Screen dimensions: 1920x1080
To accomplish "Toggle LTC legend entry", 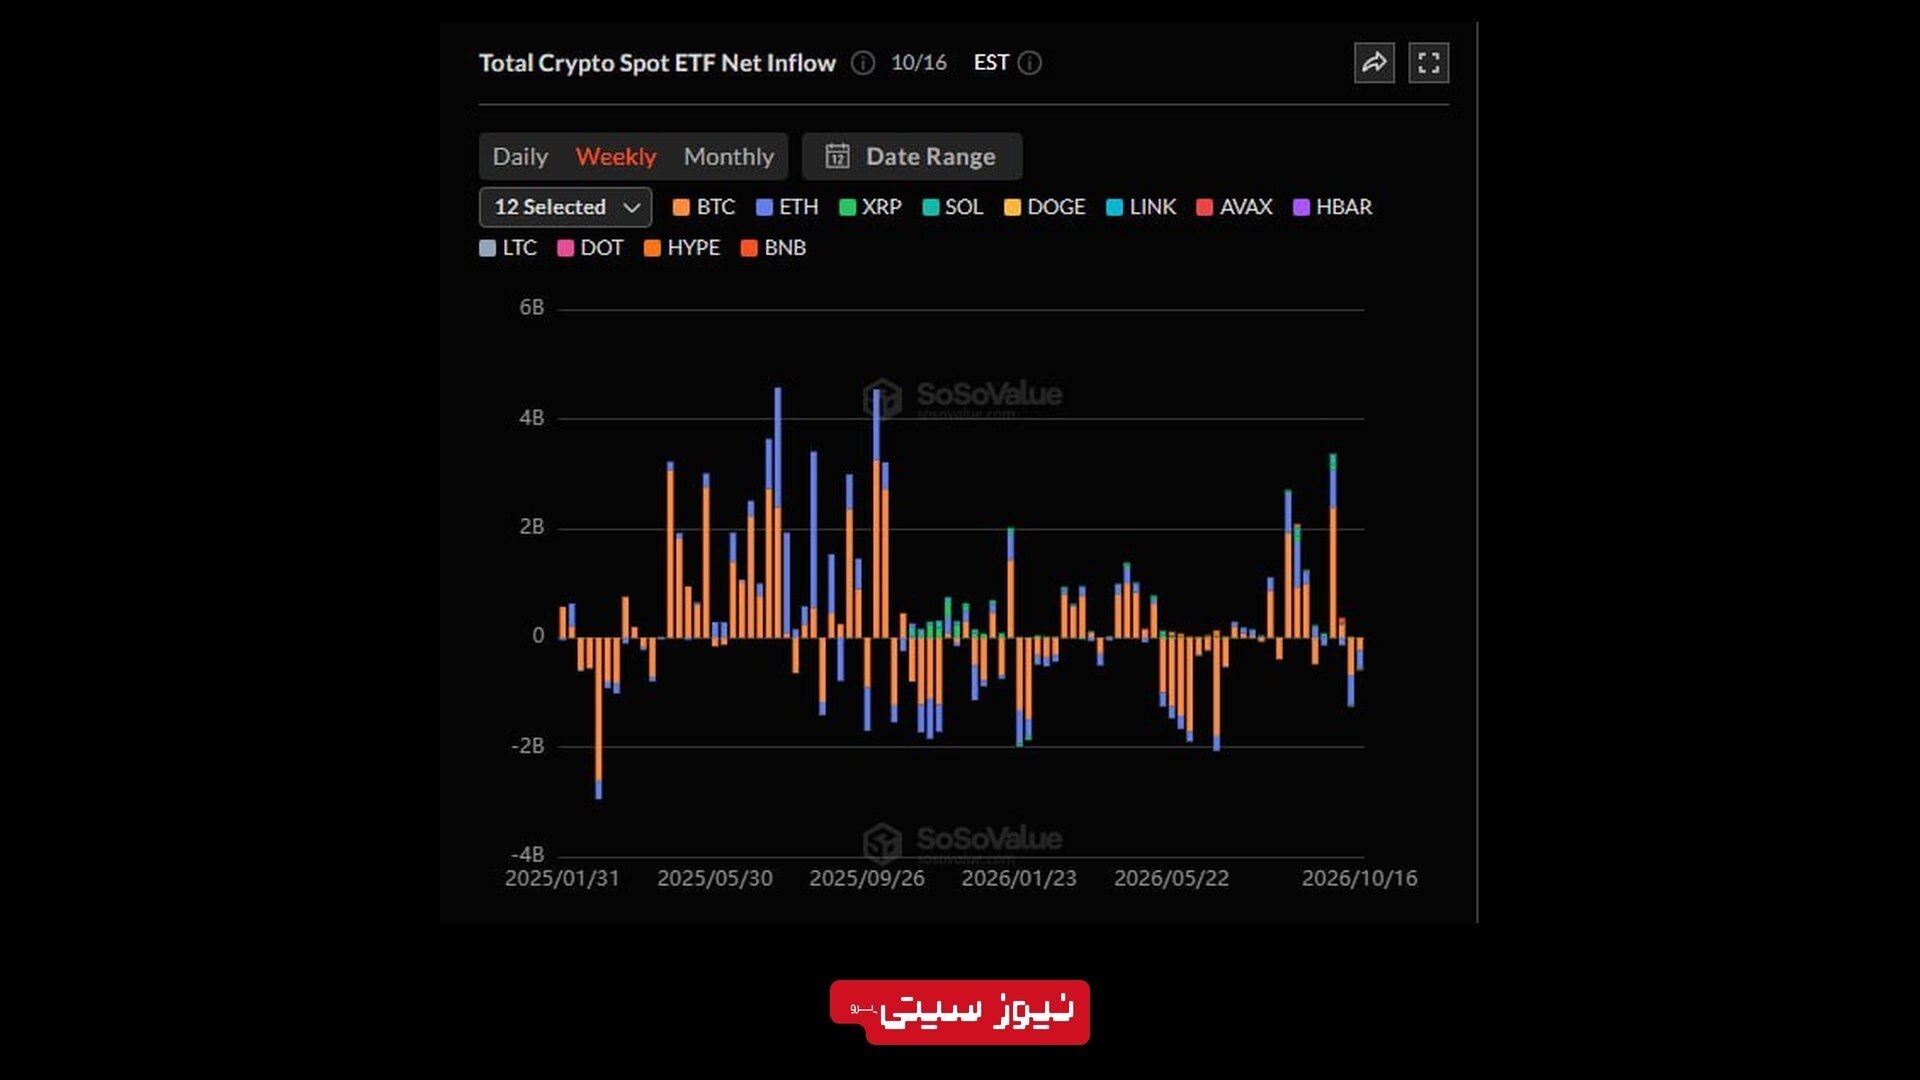I will (508, 248).
